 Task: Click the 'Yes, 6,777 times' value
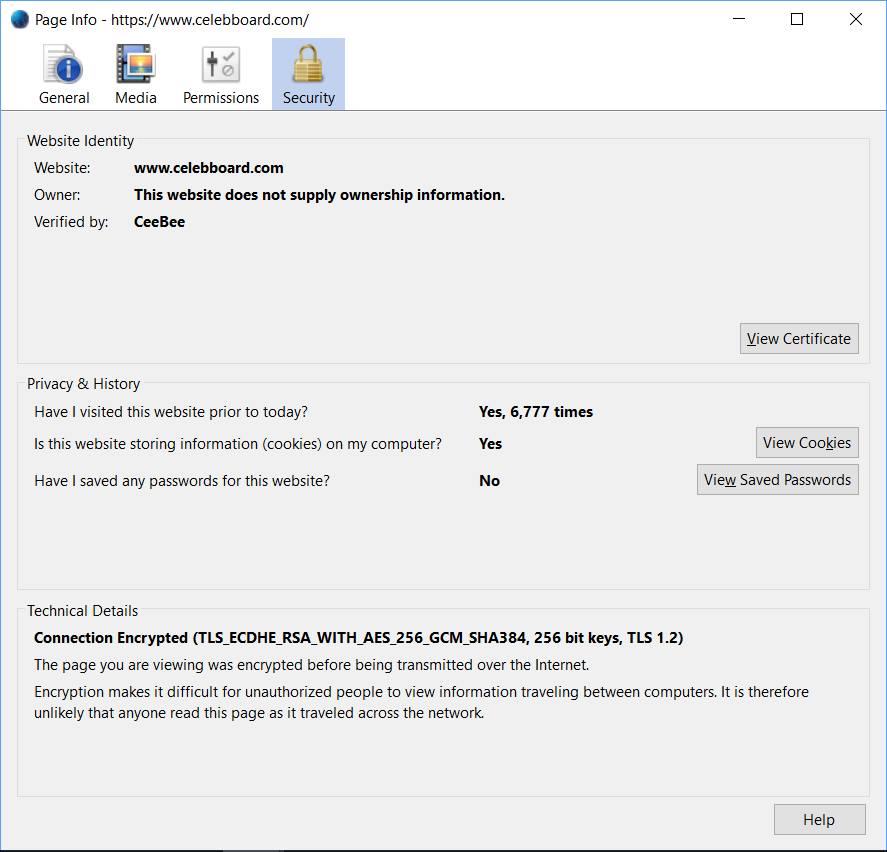(x=536, y=412)
